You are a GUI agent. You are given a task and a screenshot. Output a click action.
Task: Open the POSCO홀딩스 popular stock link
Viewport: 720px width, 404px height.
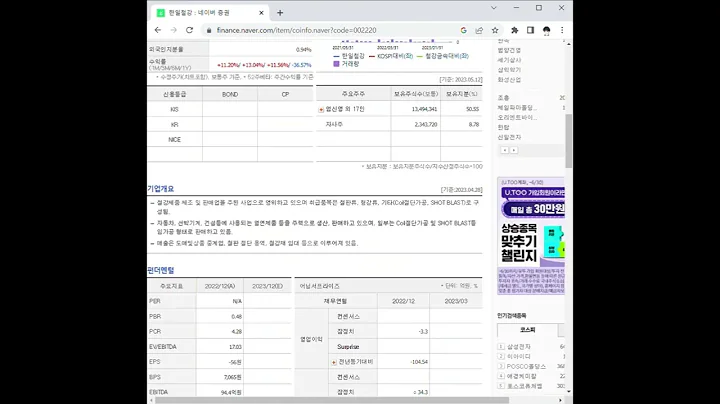pyautogui.click(x=526, y=366)
